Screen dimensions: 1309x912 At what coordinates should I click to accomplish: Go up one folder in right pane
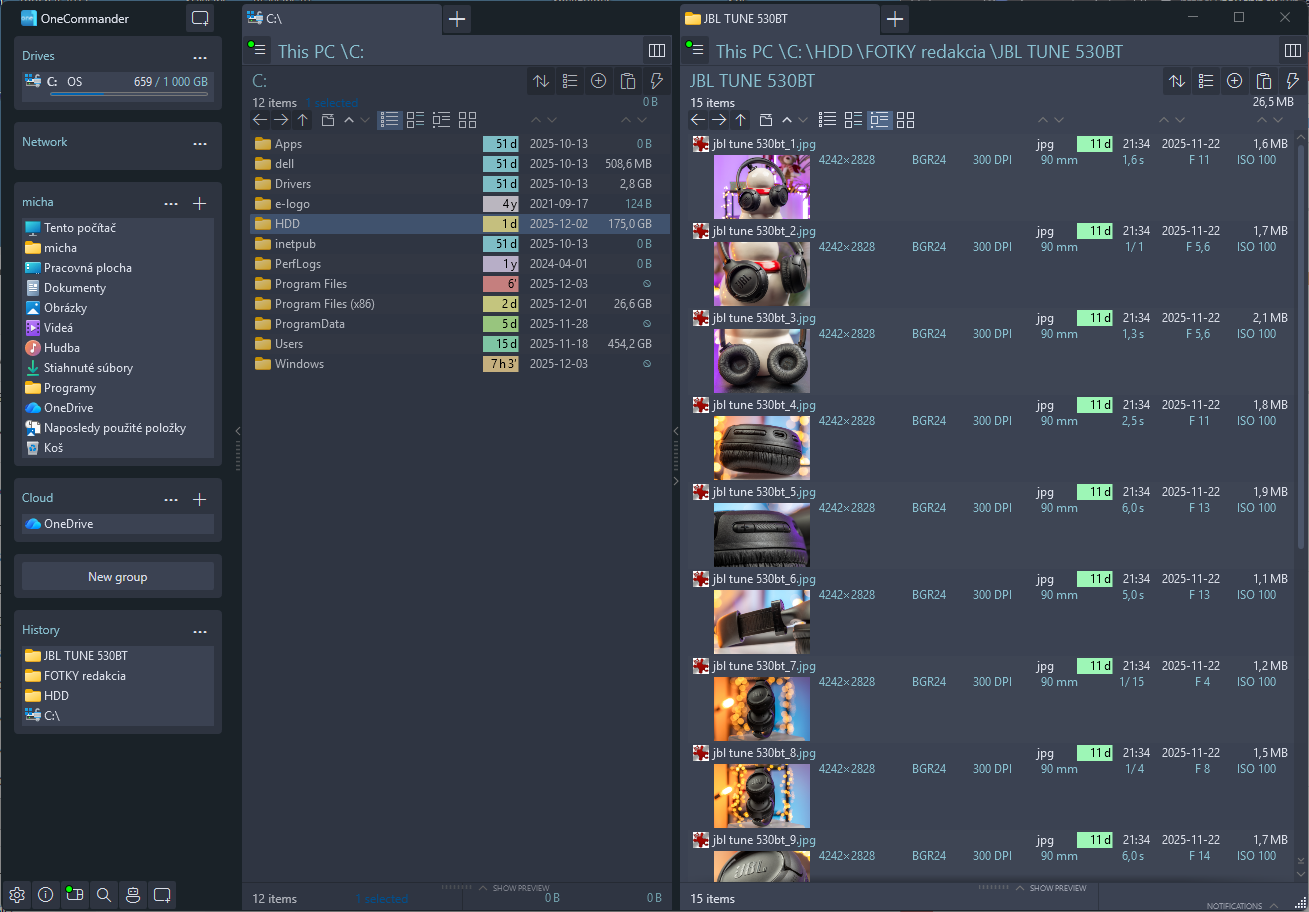740,120
